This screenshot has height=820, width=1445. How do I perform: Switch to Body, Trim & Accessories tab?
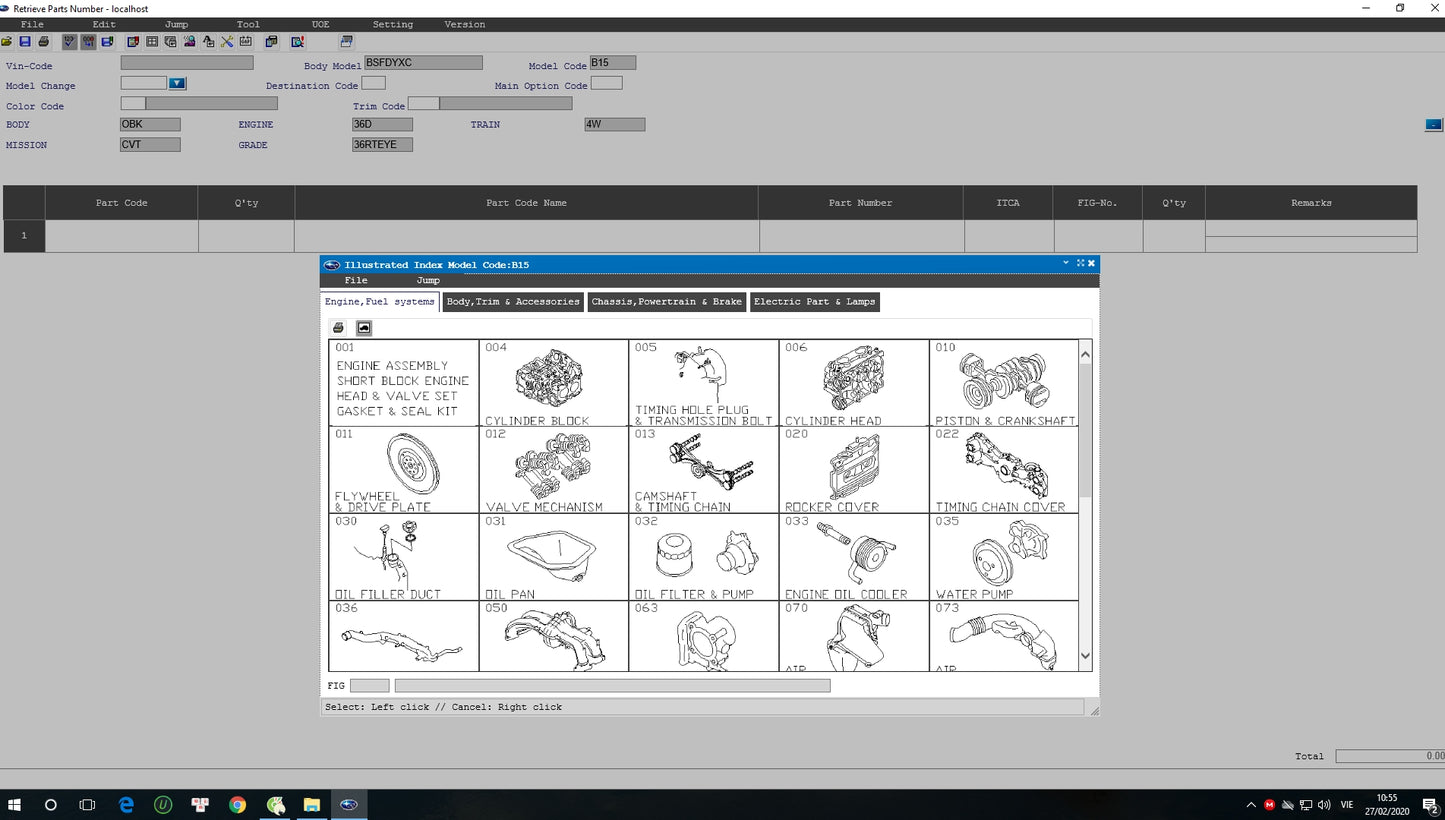(x=513, y=302)
